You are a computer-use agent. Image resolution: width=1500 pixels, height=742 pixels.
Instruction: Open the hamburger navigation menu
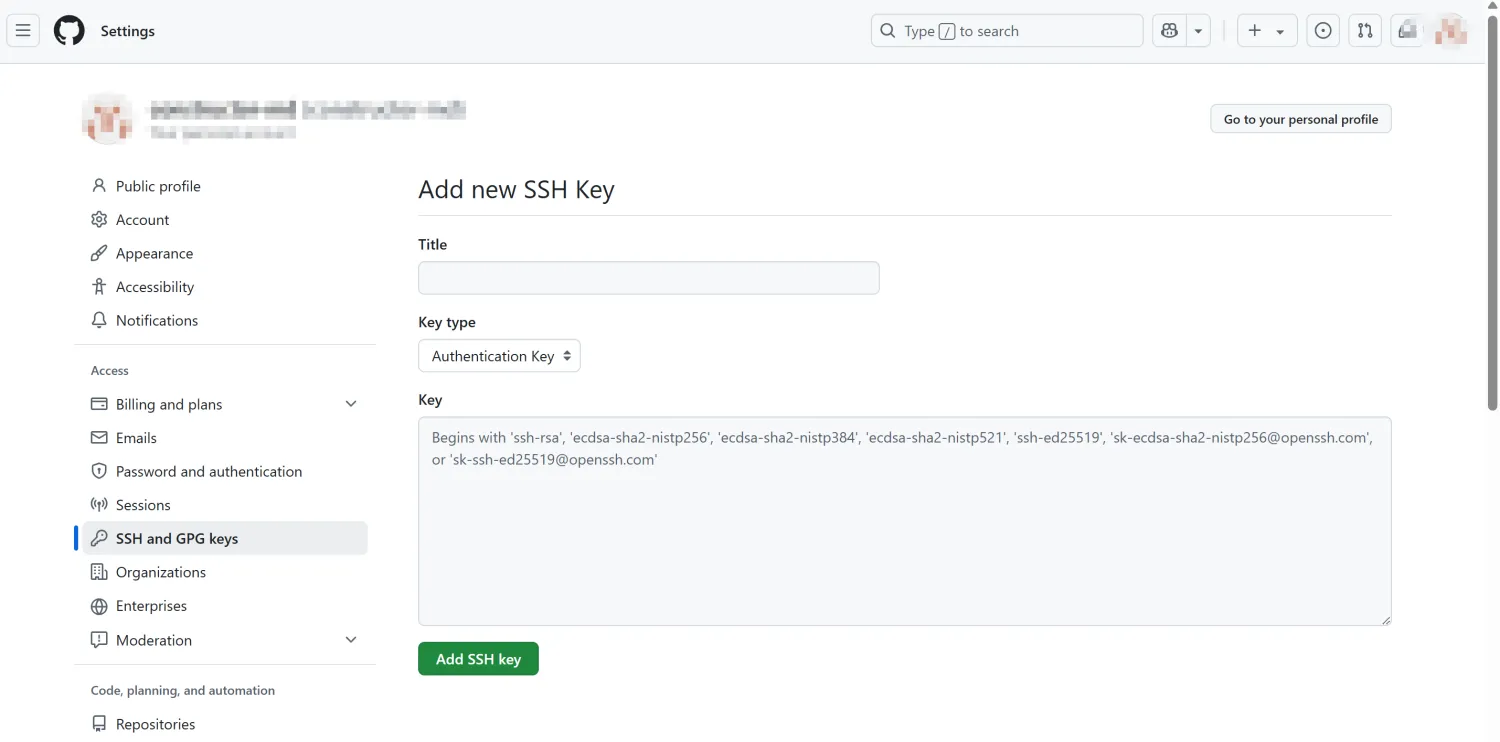click(22, 30)
